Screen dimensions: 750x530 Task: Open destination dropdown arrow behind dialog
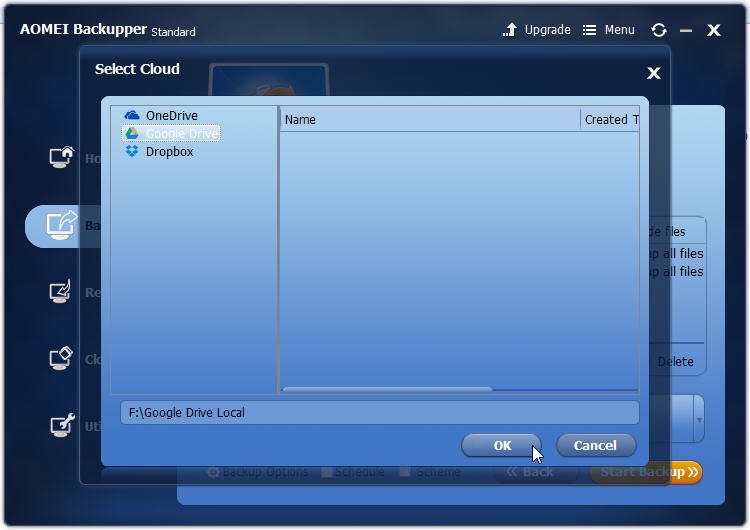[x=699, y=420]
